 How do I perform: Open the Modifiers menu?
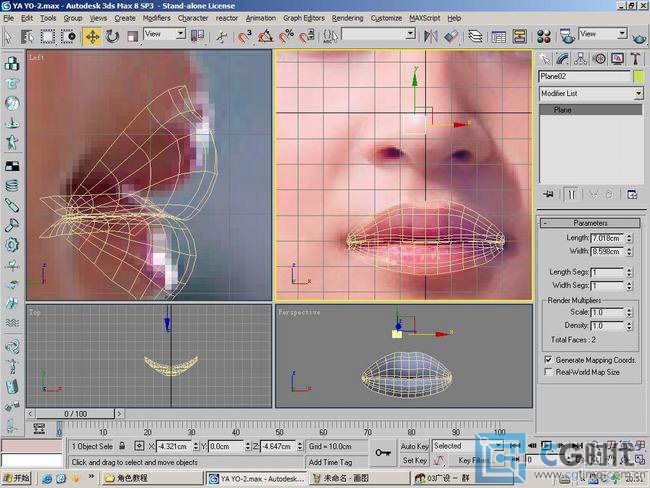[x=156, y=18]
